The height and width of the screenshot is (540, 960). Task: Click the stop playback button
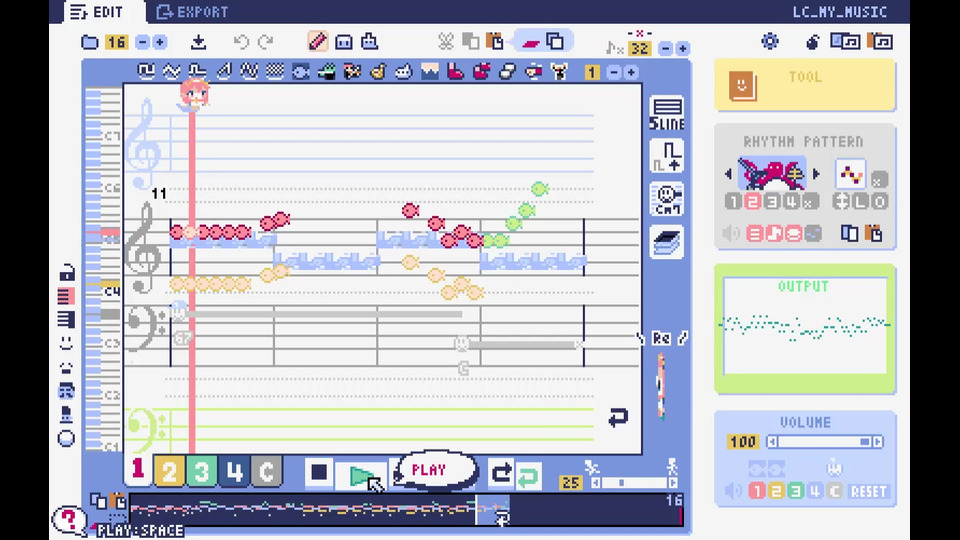pyautogui.click(x=319, y=472)
